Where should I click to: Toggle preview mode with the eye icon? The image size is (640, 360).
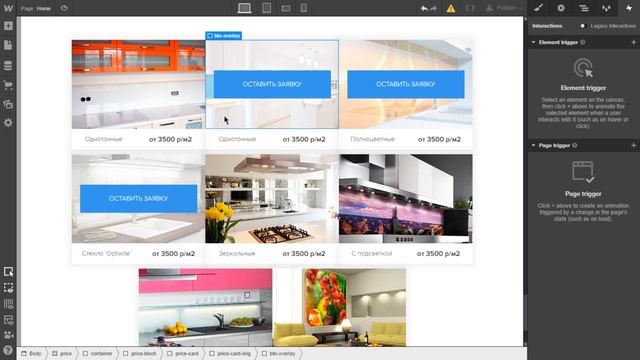64,8
